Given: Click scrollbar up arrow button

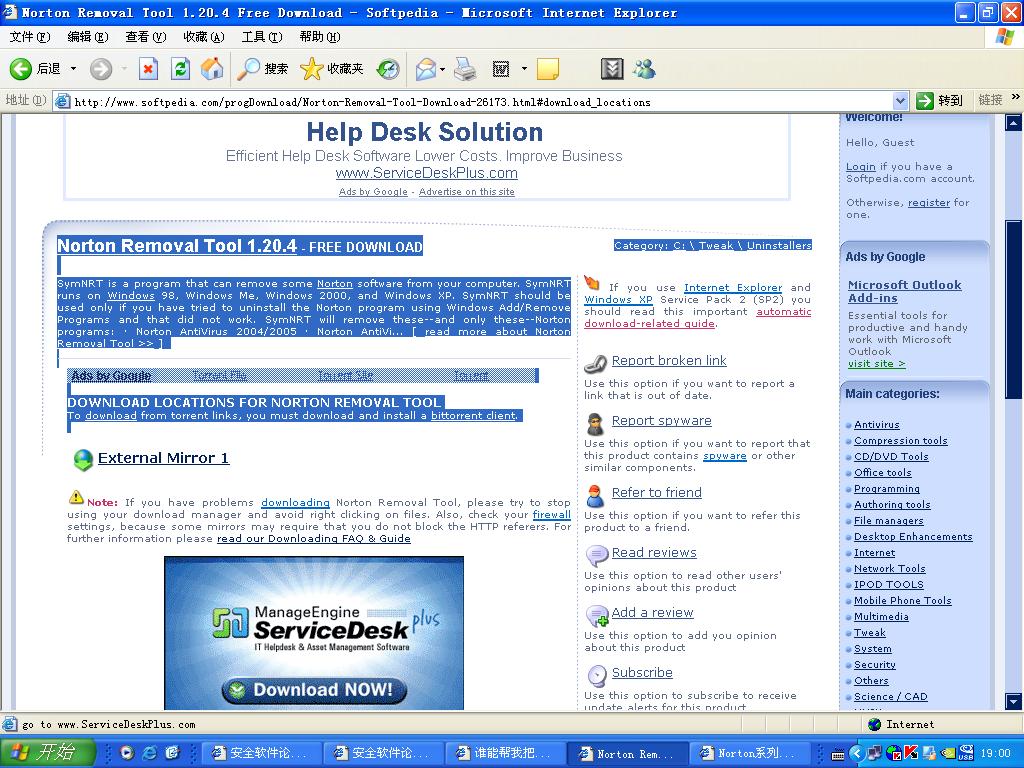Looking at the screenshot, I should coord(1014,122).
